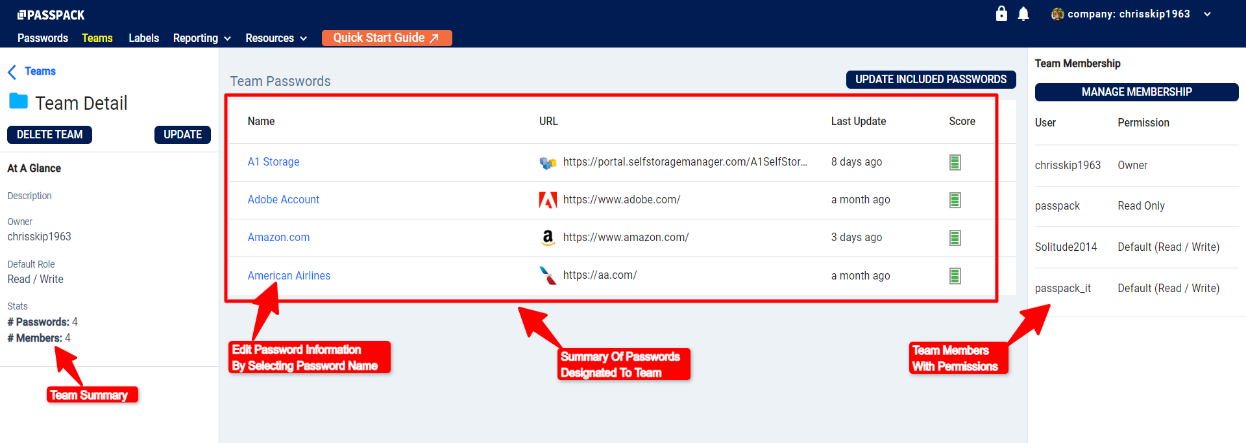
Task: Go back using the Teams chevron
Action: click(12, 72)
